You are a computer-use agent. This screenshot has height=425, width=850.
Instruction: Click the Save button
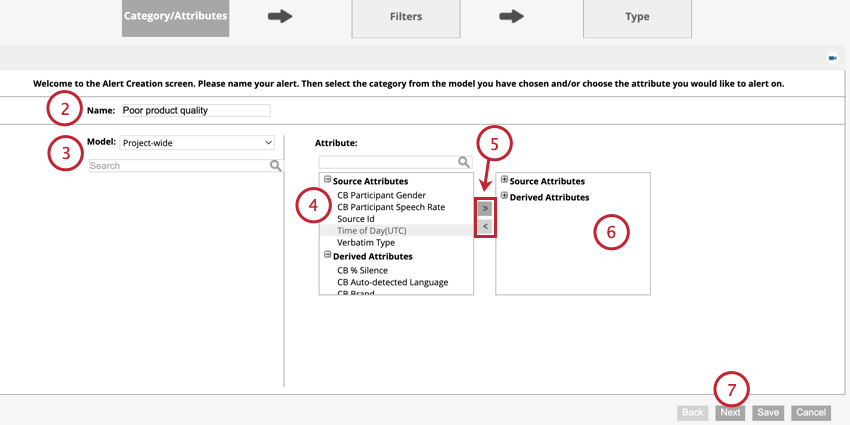point(768,413)
